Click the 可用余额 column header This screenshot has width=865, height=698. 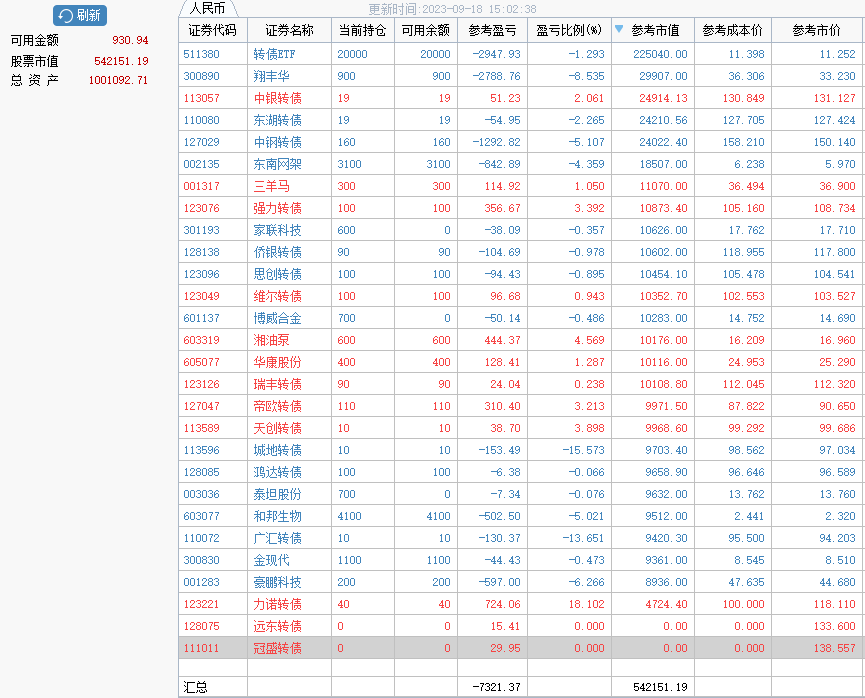[425, 30]
